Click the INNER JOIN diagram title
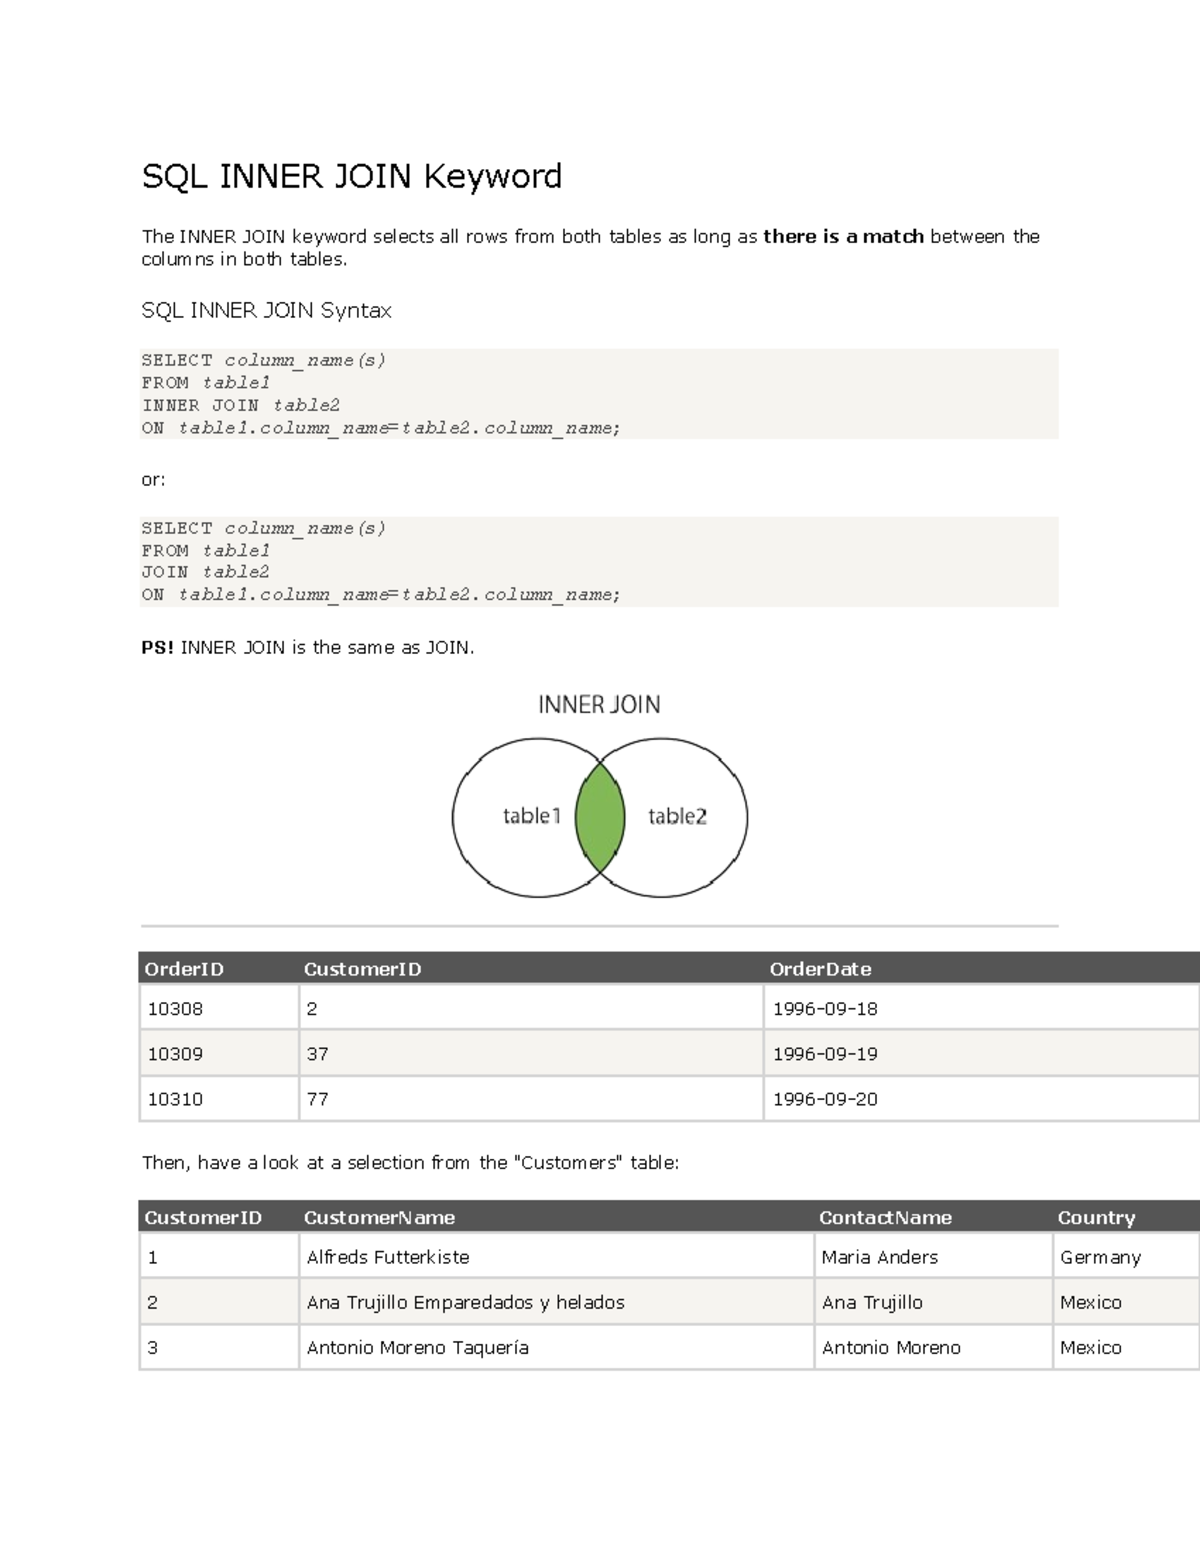 coord(599,705)
